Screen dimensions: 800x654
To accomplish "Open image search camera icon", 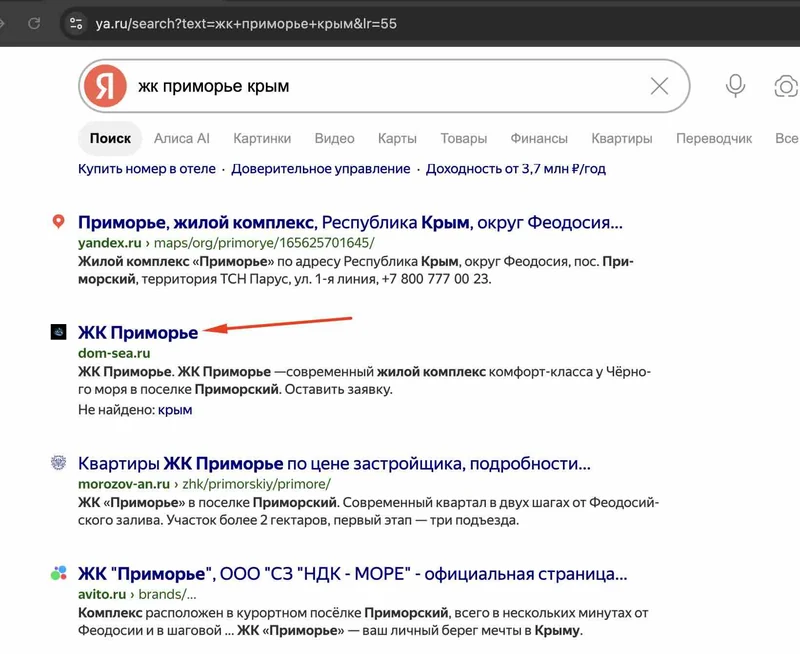I will click(786, 86).
